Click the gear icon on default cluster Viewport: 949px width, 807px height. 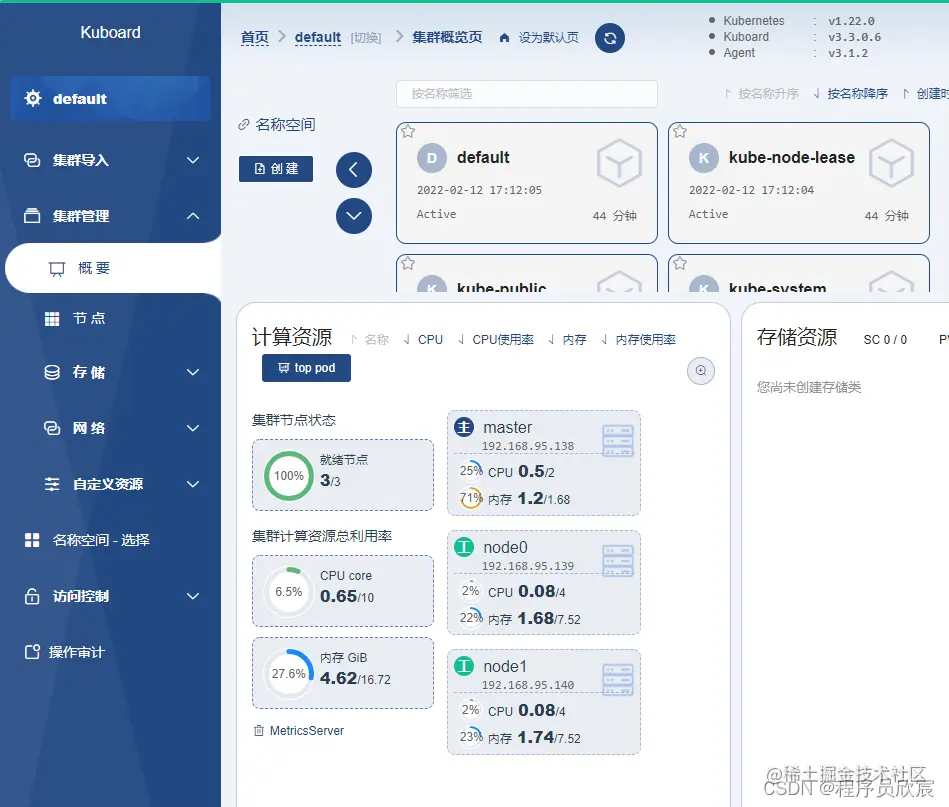(33, 98)
